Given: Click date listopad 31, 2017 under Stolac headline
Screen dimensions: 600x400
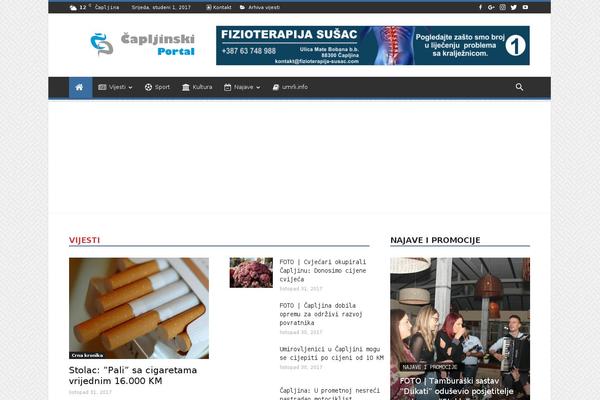Looking at the screenshot, I should pyautogui.click(x=90, y=392).
